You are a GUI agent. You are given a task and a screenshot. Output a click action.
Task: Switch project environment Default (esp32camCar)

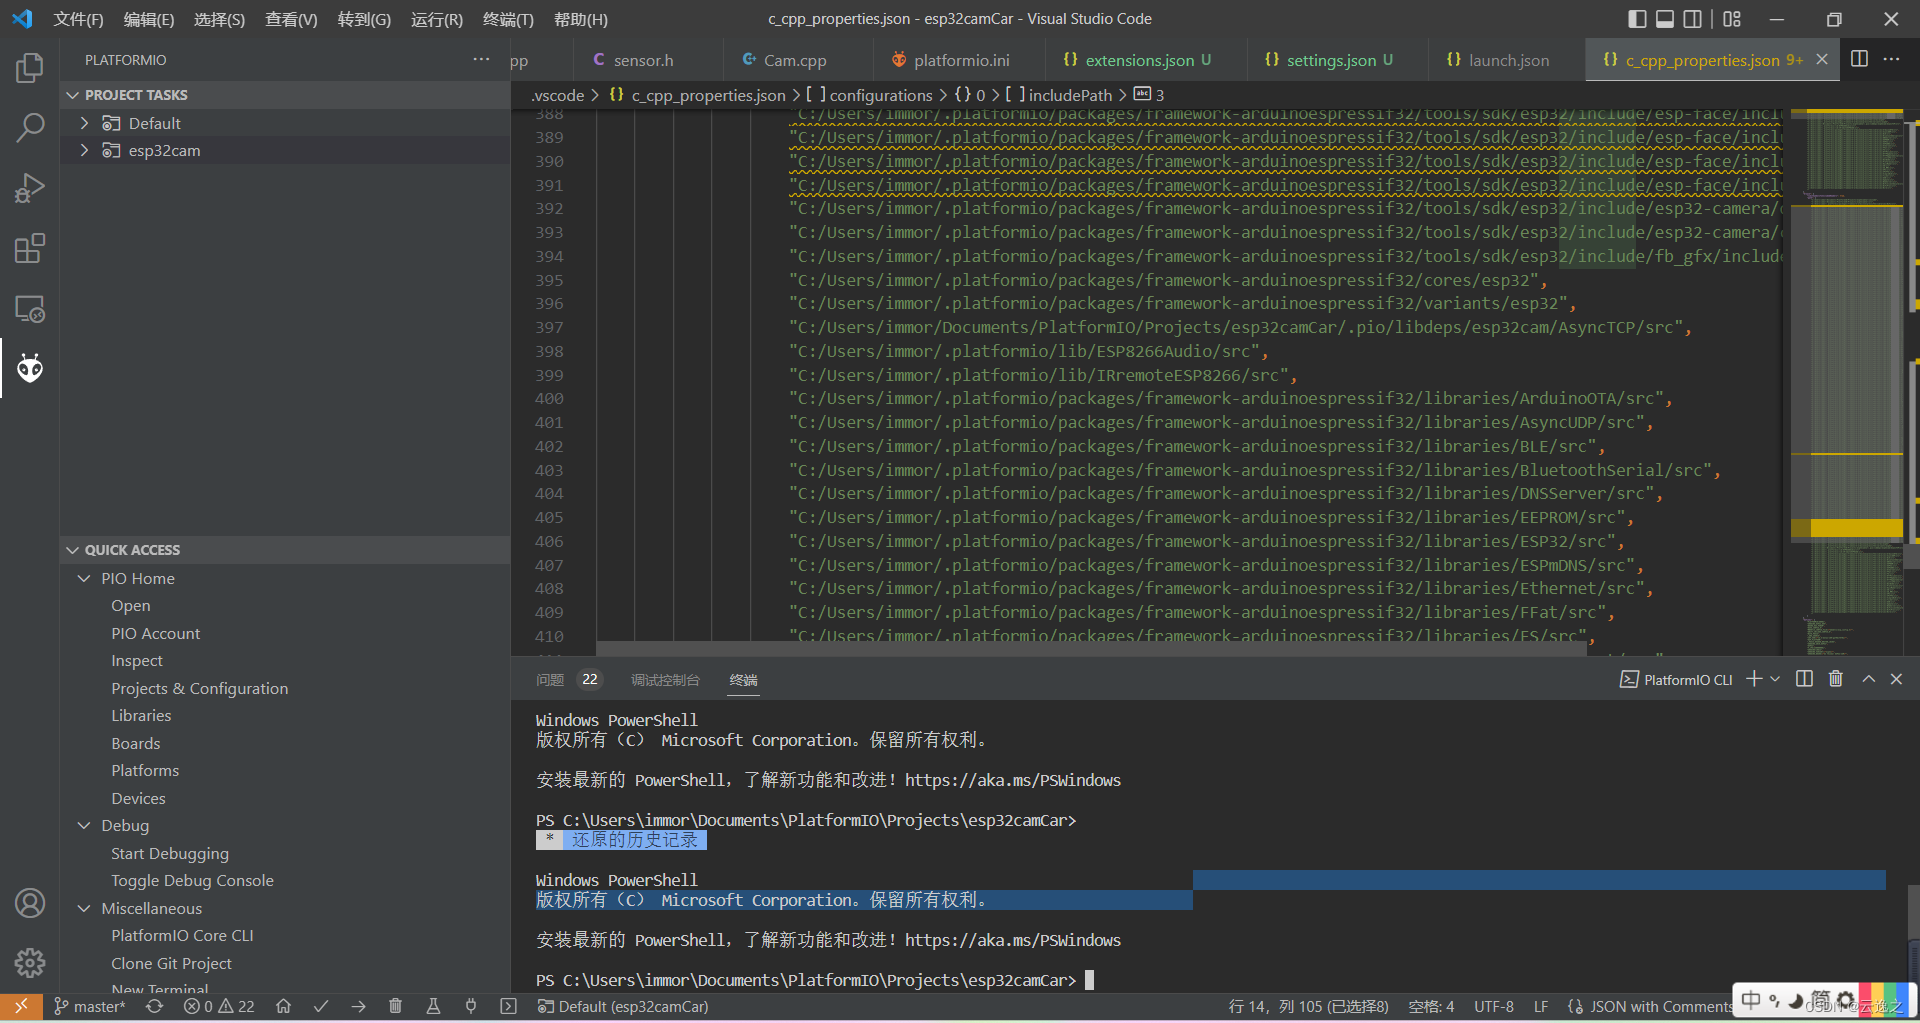tap(623, 1006)
